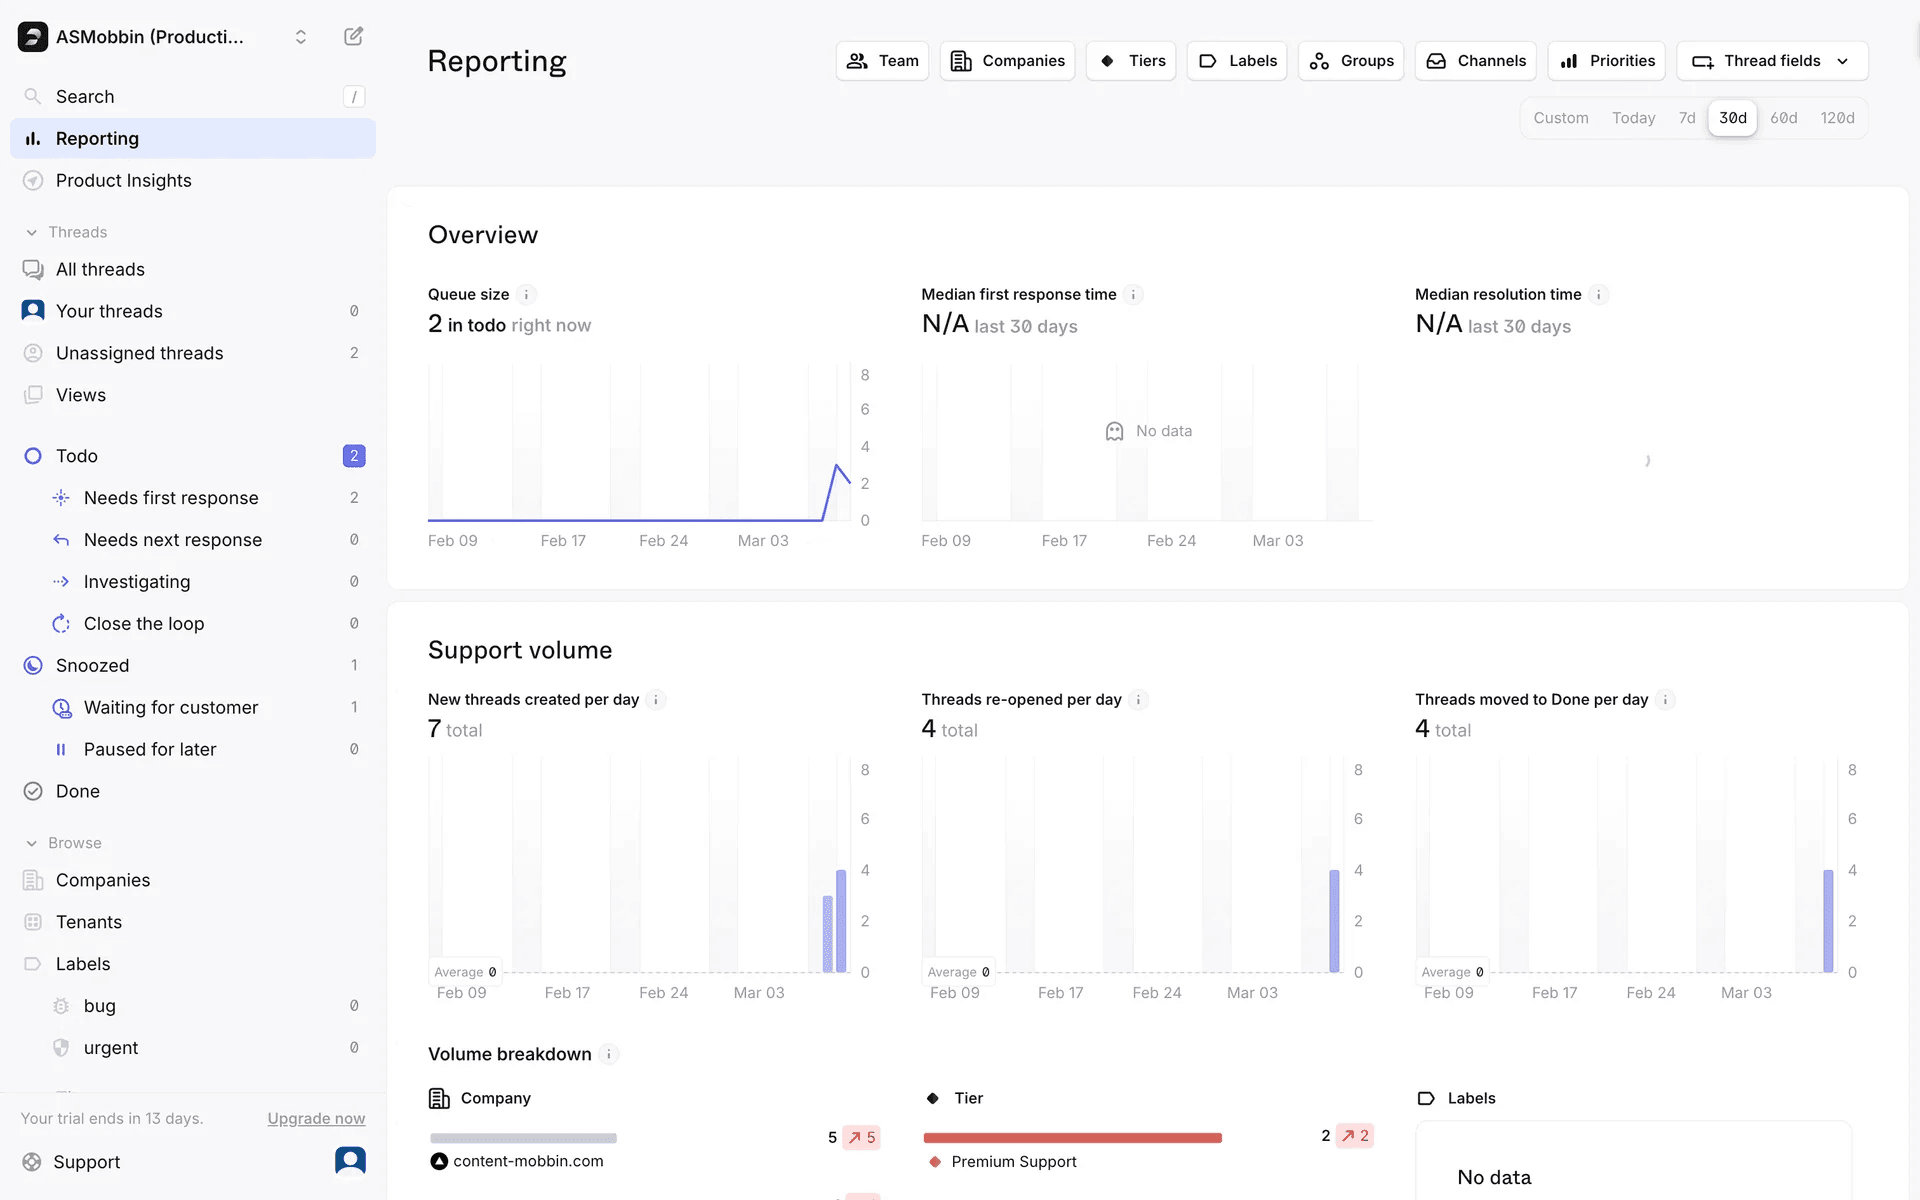
Task: Click the Median resolution time info icon
Action: pyautogui.click(x=1599, y=294)
